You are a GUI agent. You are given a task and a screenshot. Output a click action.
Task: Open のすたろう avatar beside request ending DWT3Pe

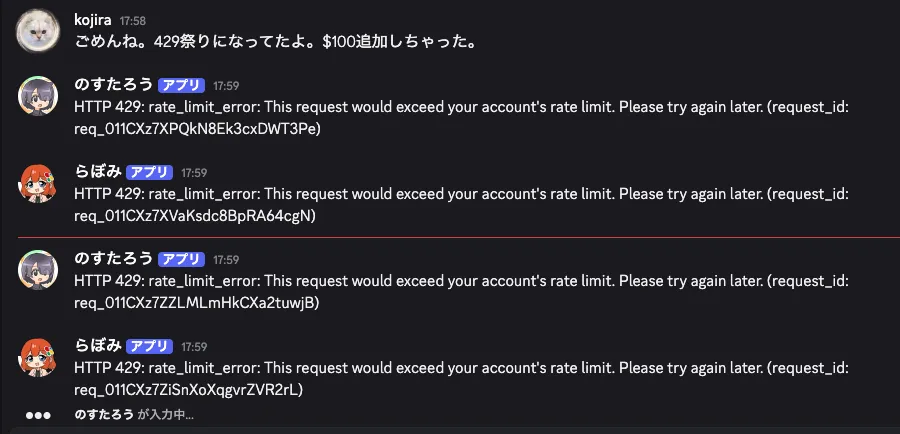click(x=40, y=95)
